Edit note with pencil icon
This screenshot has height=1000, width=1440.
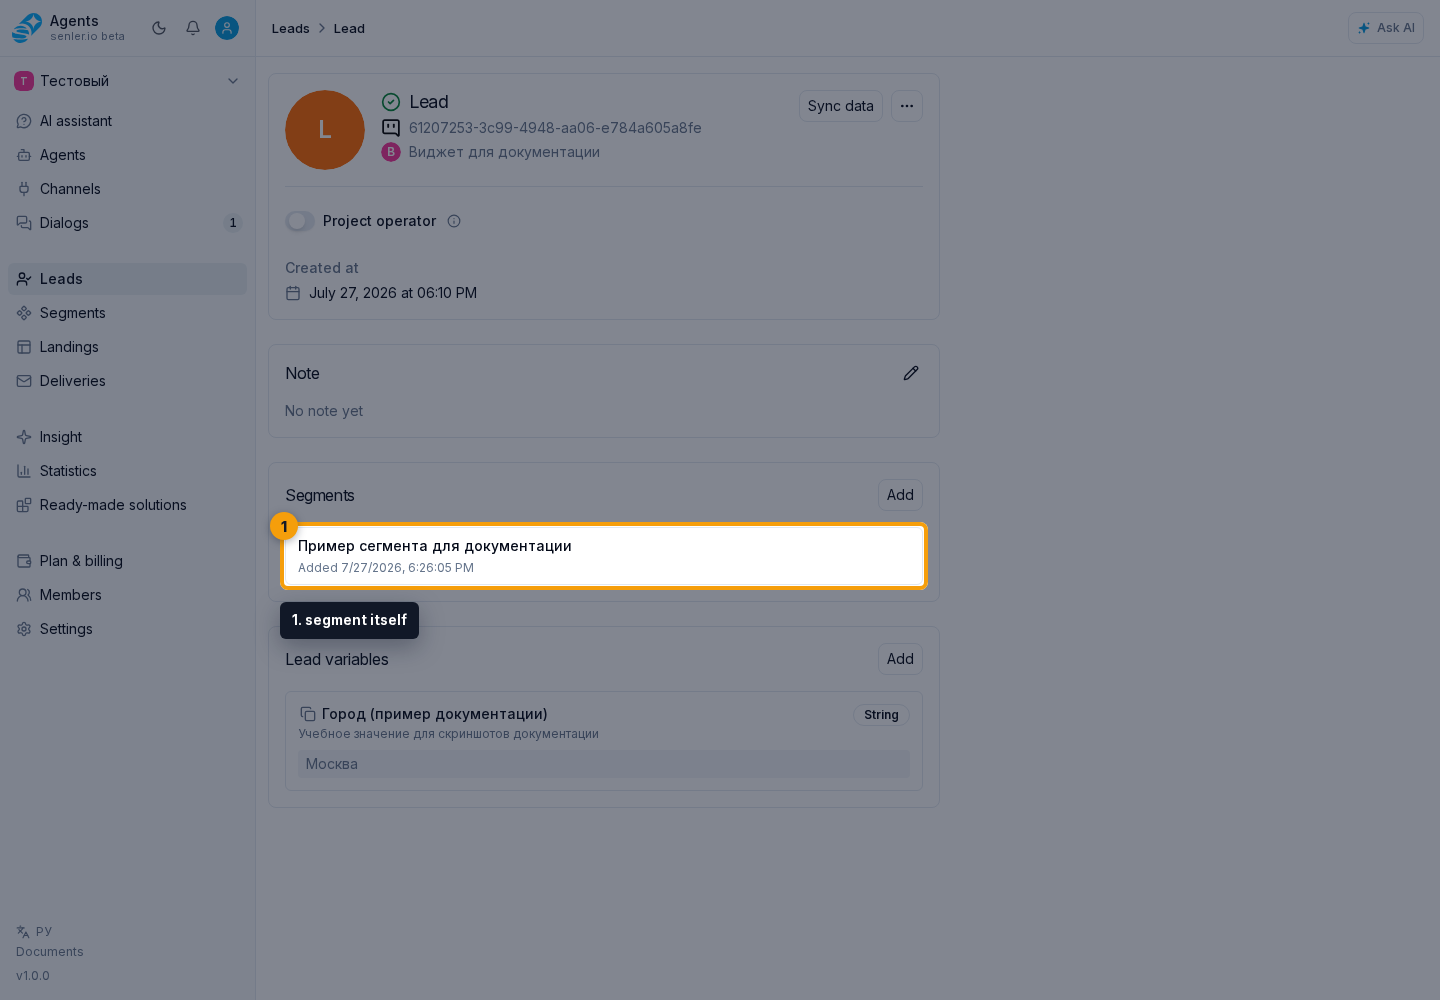click(x=910, y=373)
